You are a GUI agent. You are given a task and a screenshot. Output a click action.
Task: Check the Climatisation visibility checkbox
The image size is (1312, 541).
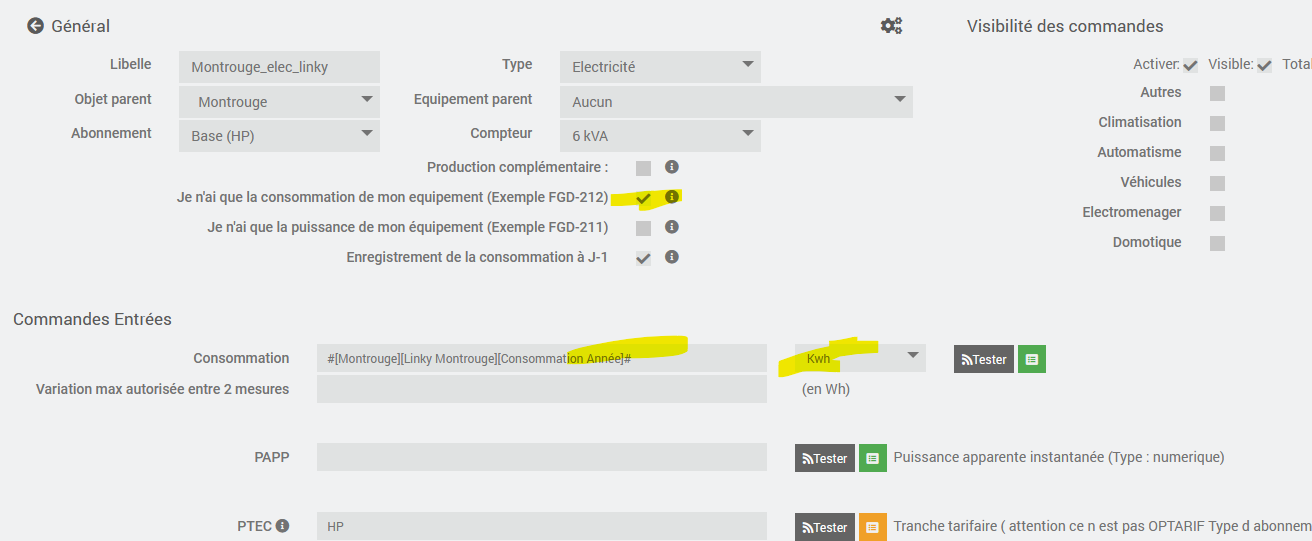(1217, 123)
